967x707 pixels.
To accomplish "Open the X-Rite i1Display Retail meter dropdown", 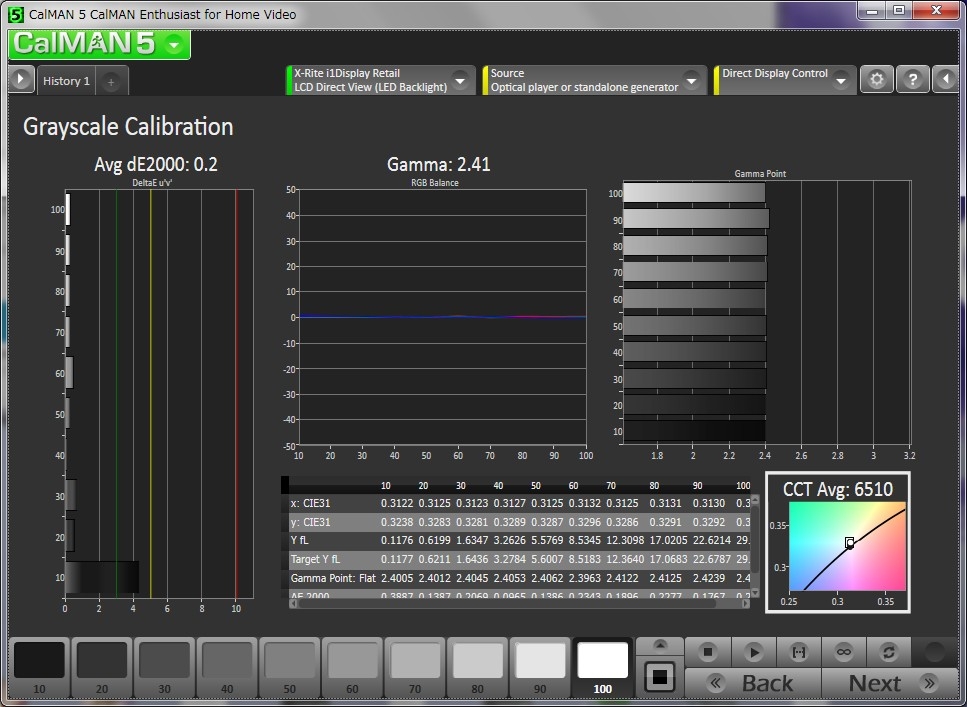I will coord(460,80).
